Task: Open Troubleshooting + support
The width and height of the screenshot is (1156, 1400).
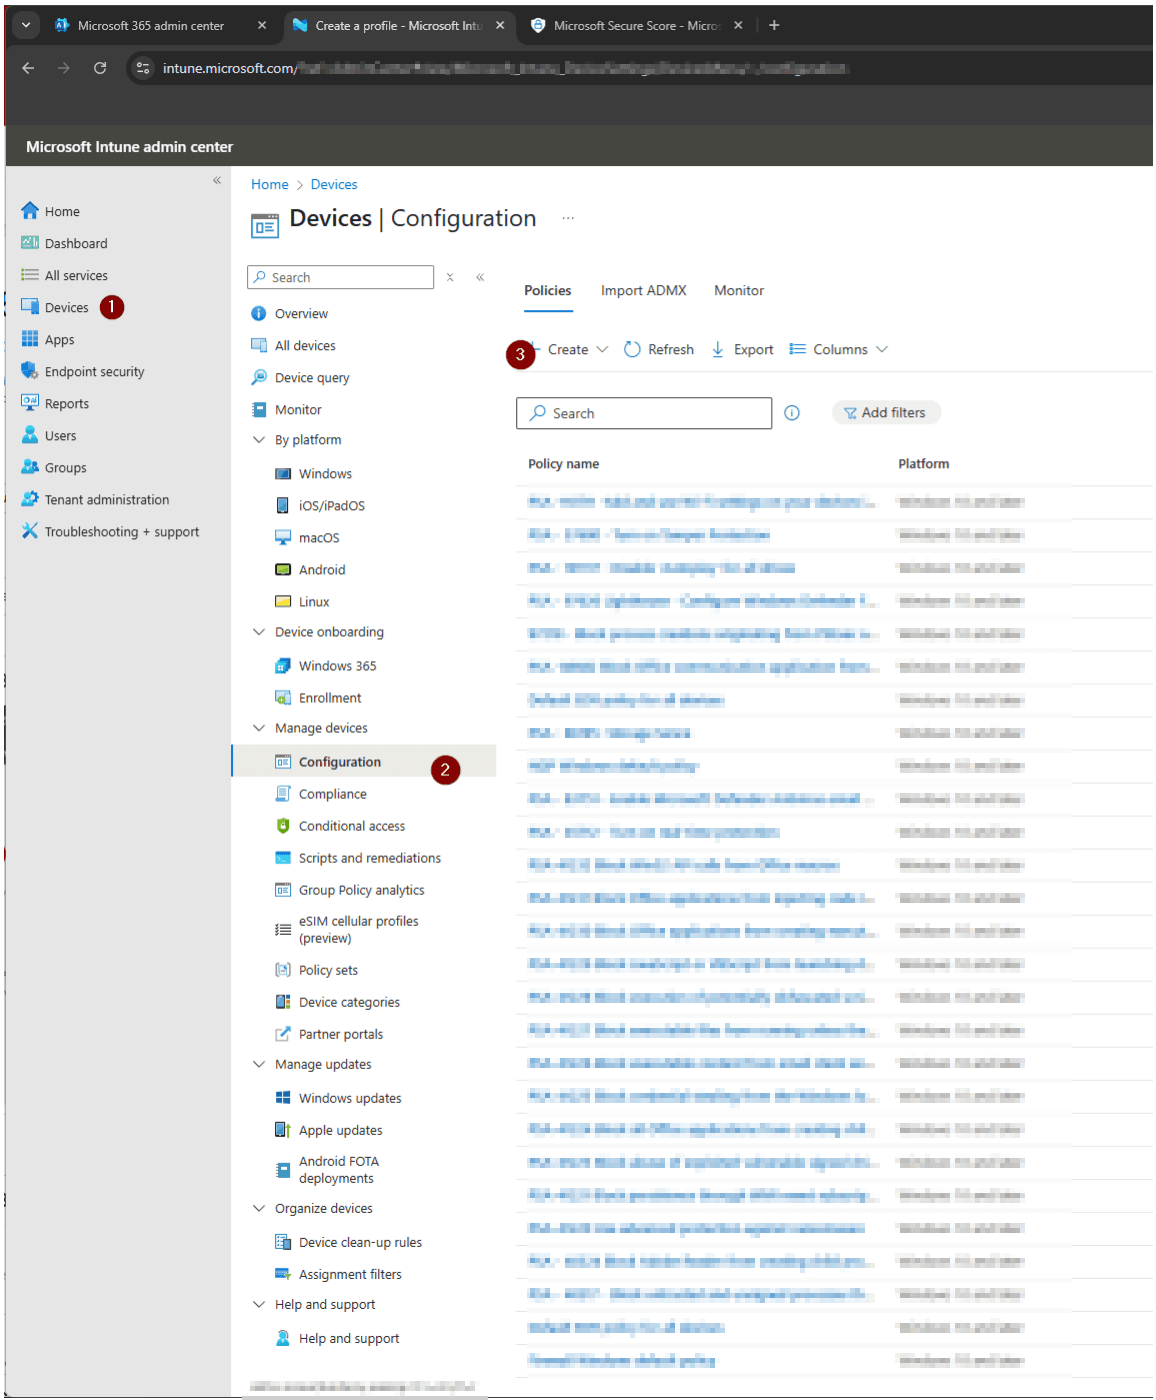Action: coord(121,532)
